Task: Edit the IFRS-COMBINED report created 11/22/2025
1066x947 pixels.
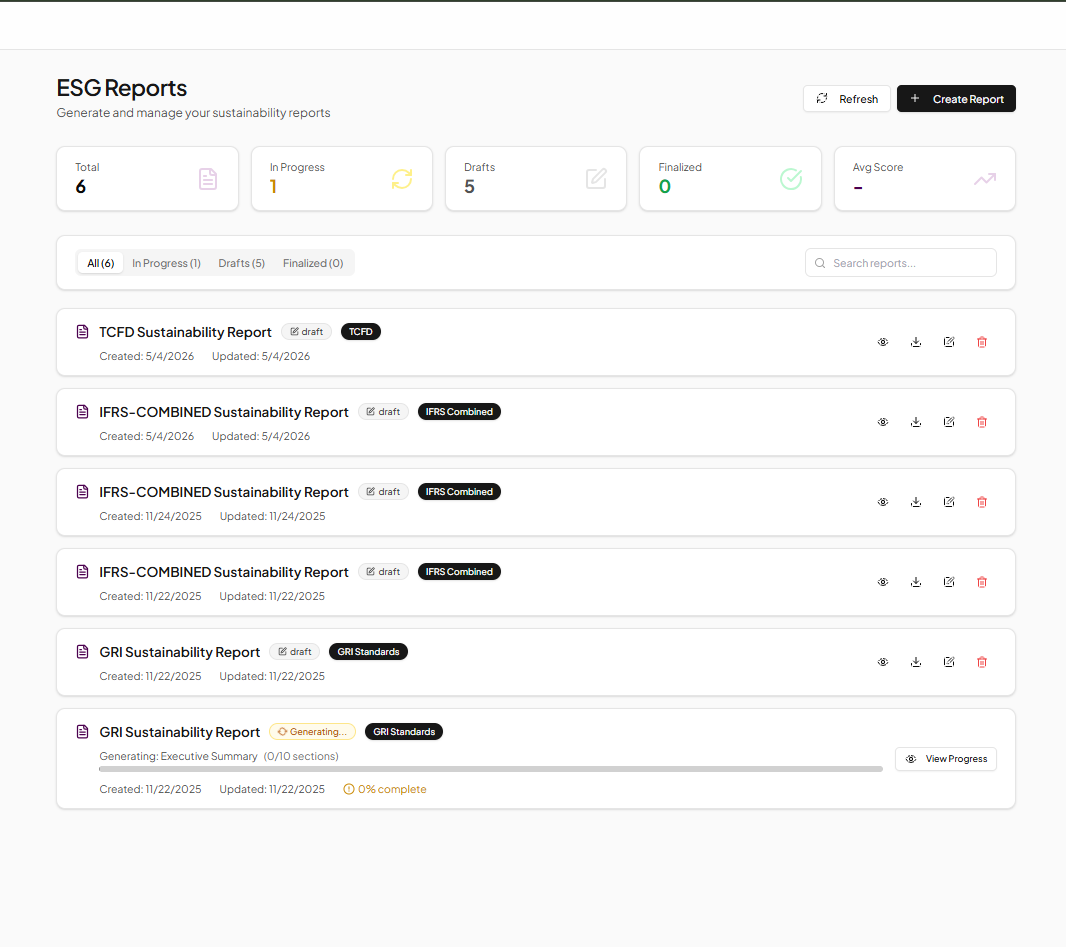Action: (x=949, y=582)
